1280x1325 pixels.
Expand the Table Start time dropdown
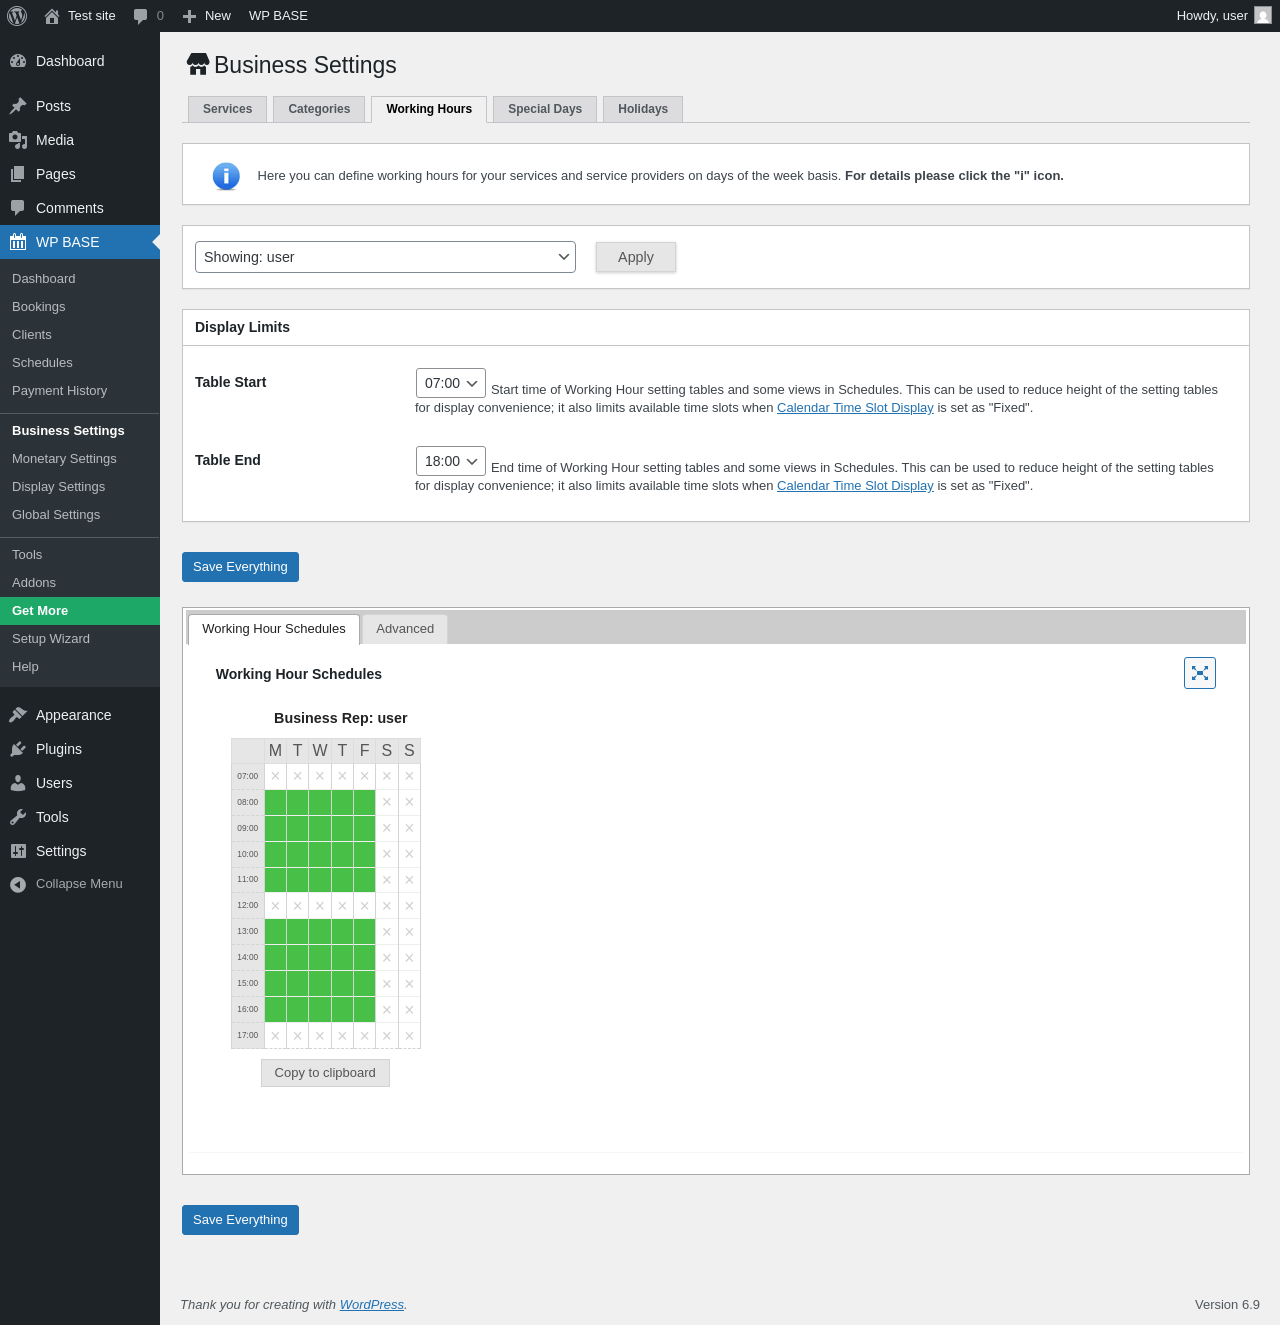coord(450,383)
